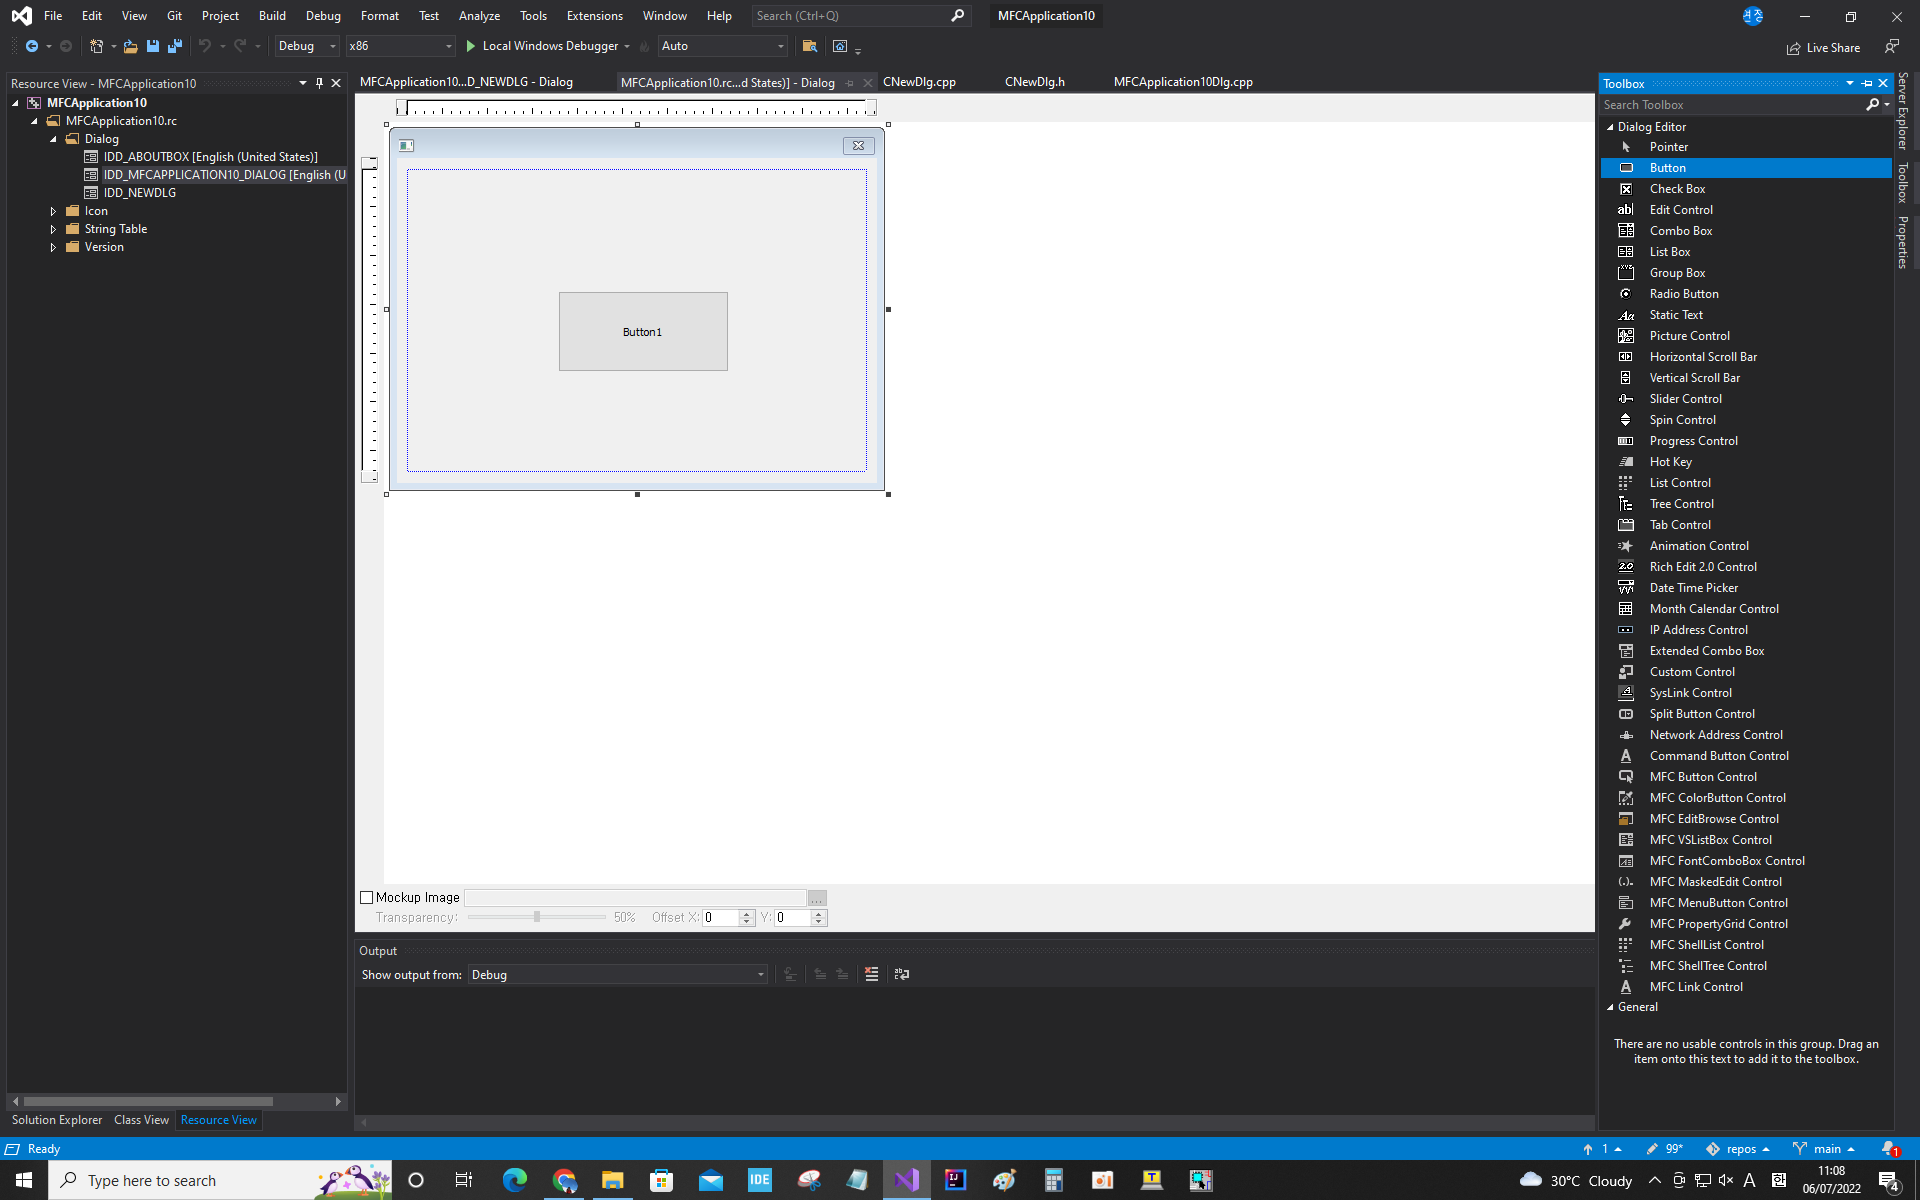Choose the SysLink Control tool
Image resolution: width=1920 pixels, height=1200 pixels.
(x=1746, y=693)
